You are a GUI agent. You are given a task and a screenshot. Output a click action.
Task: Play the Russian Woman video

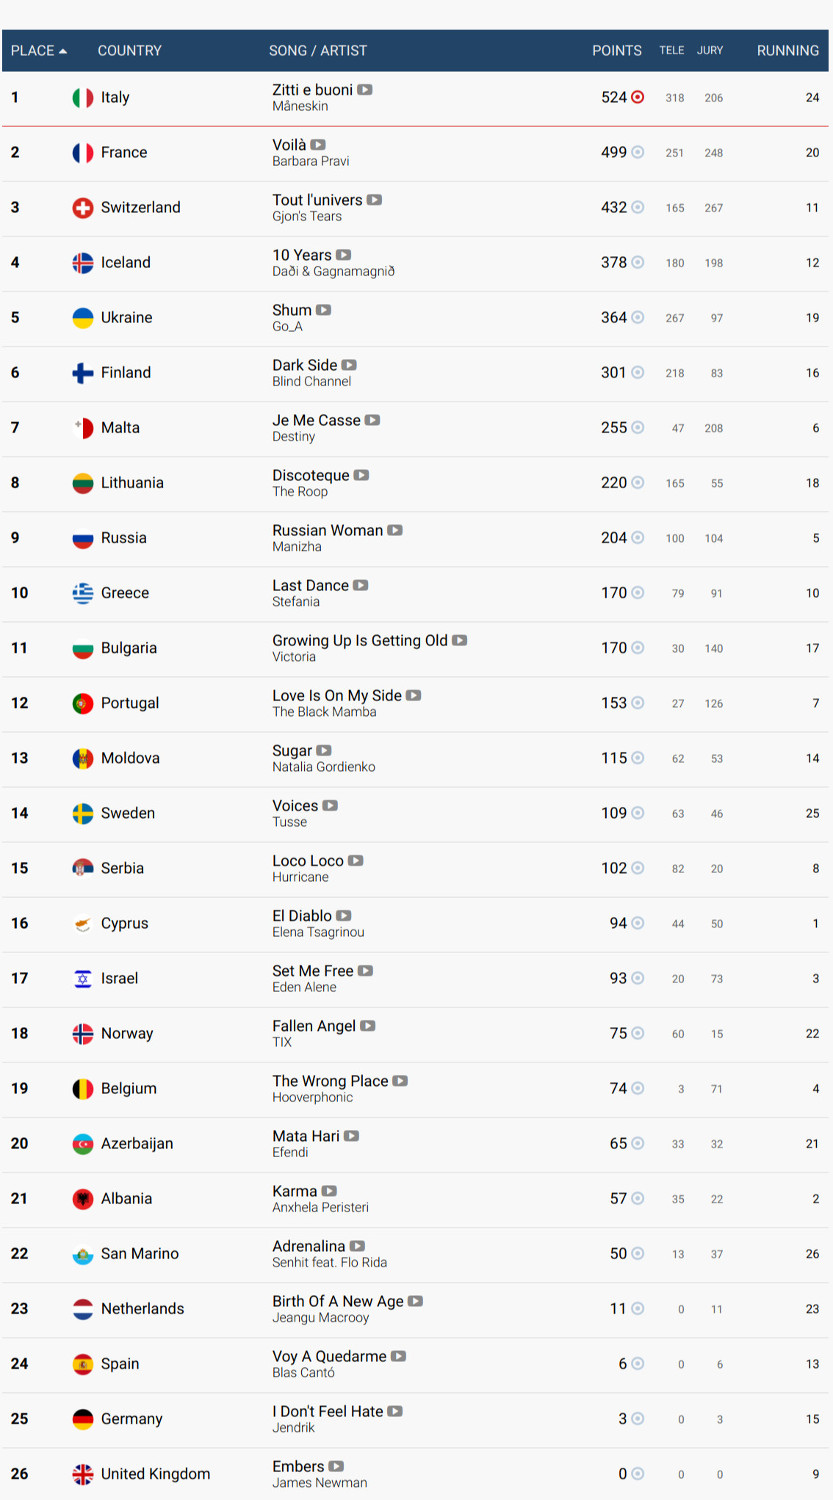pyautogui.click(x=395, y=530)
